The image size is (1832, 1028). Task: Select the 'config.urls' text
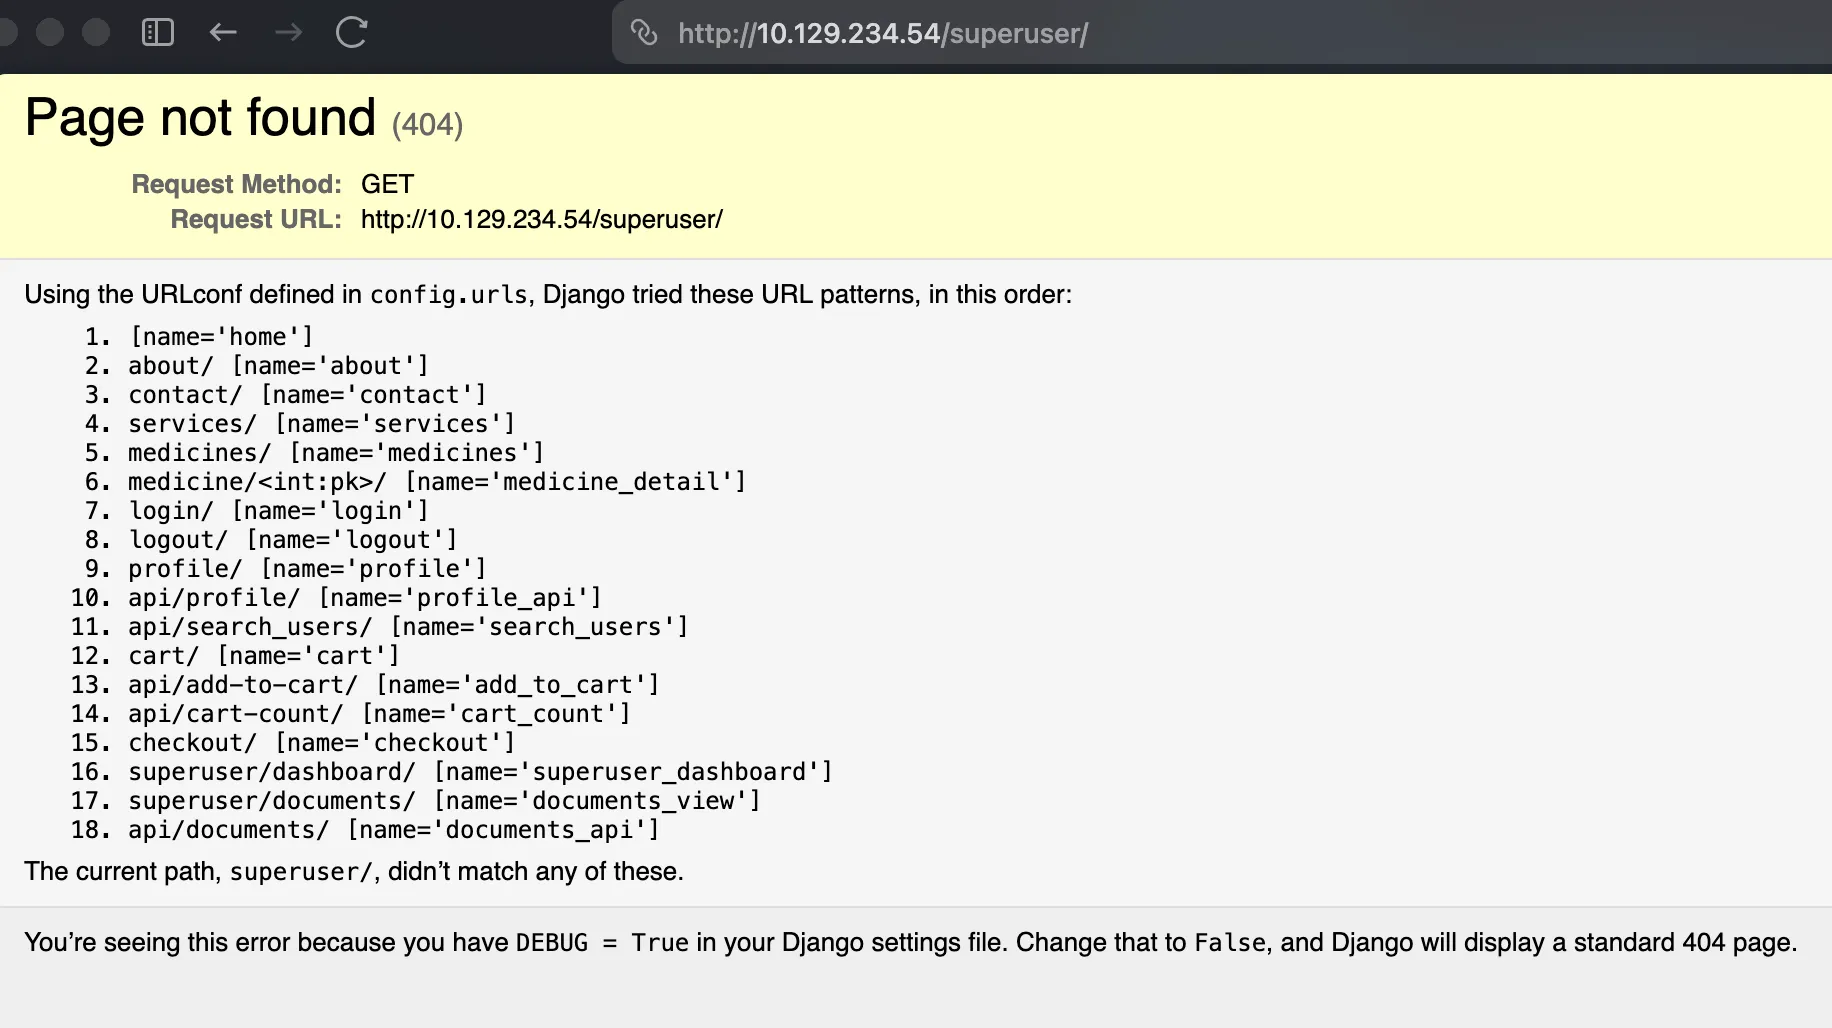pyautogui.click(x=448, y=295)
